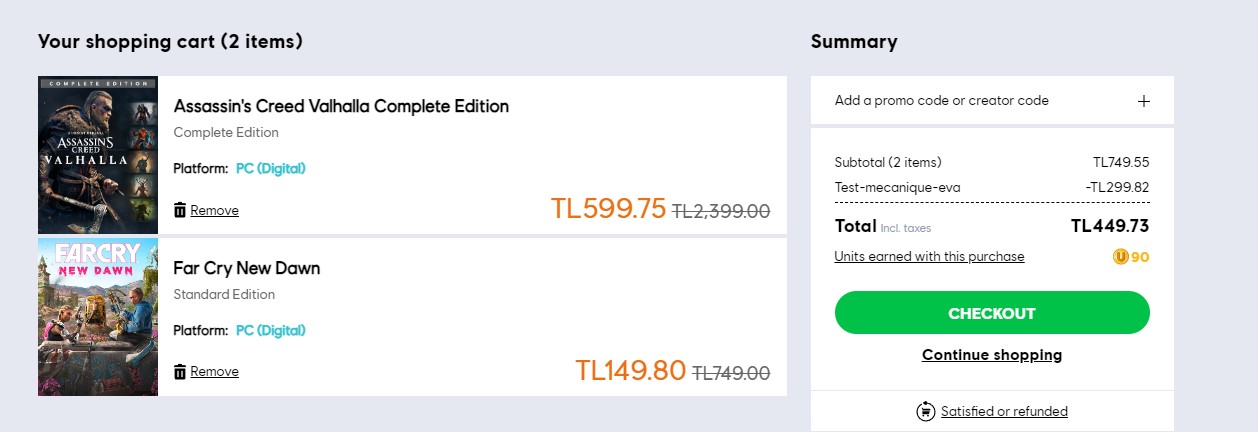The image size is (1258, 432).
Task: Click trash icon for Assassin's Creed Valhalla
Action: pos(180,210)
